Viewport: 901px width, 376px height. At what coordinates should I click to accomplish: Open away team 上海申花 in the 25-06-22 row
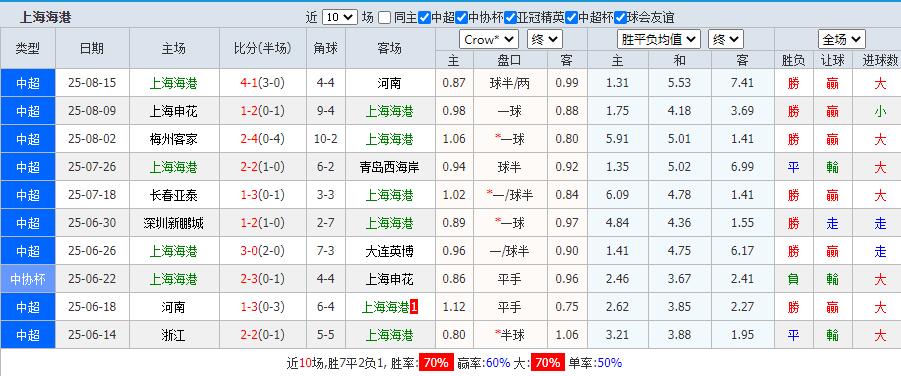(x=389, y=279)
